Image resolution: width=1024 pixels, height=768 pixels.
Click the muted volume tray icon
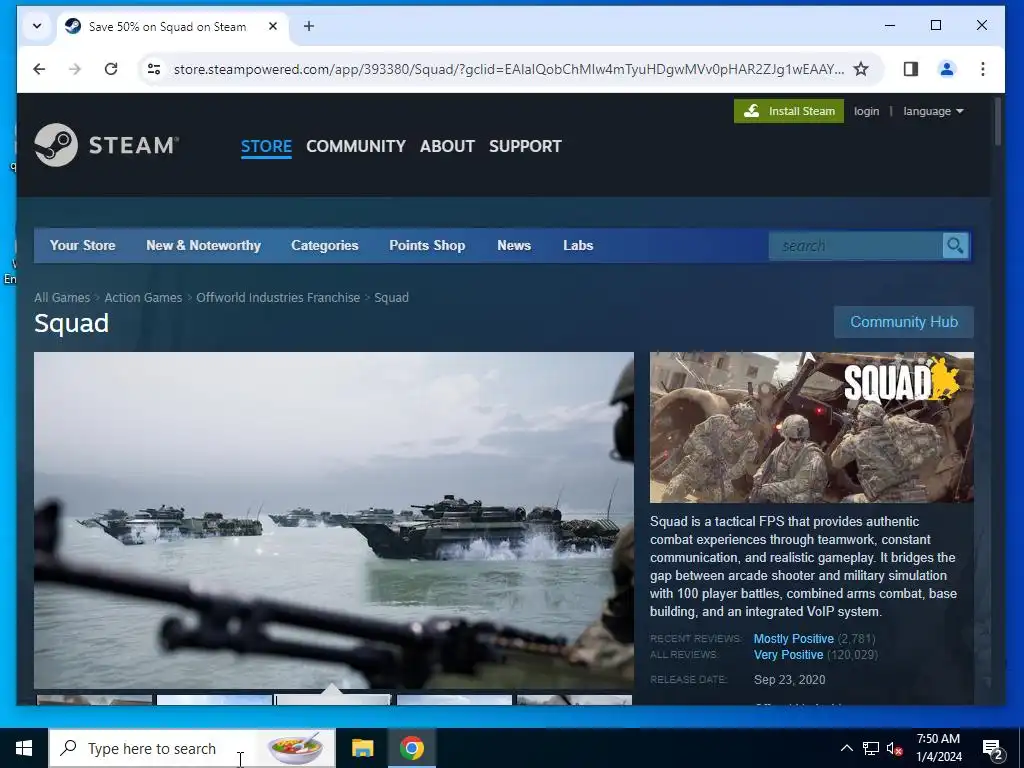click(x=895, y=748)
